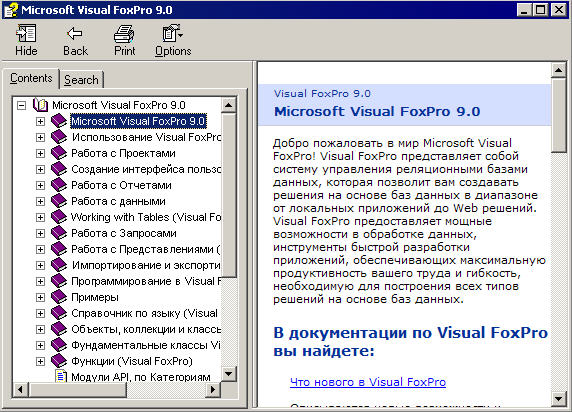Screen dimensions: 572x412
Task: Expand the Импортирование и экспорти node
Action: (x=40, y=265)
